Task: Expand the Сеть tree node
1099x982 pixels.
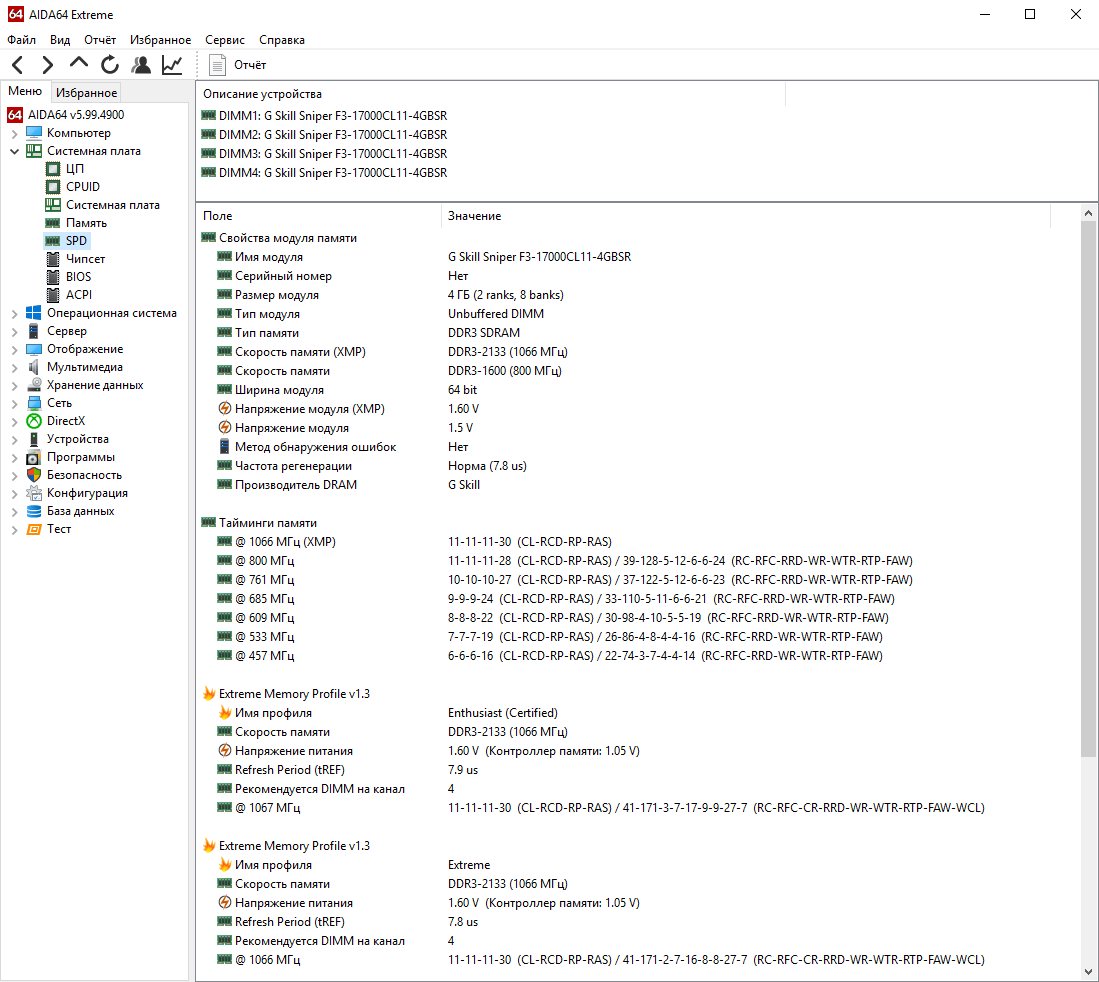Action: click(14, 403)
